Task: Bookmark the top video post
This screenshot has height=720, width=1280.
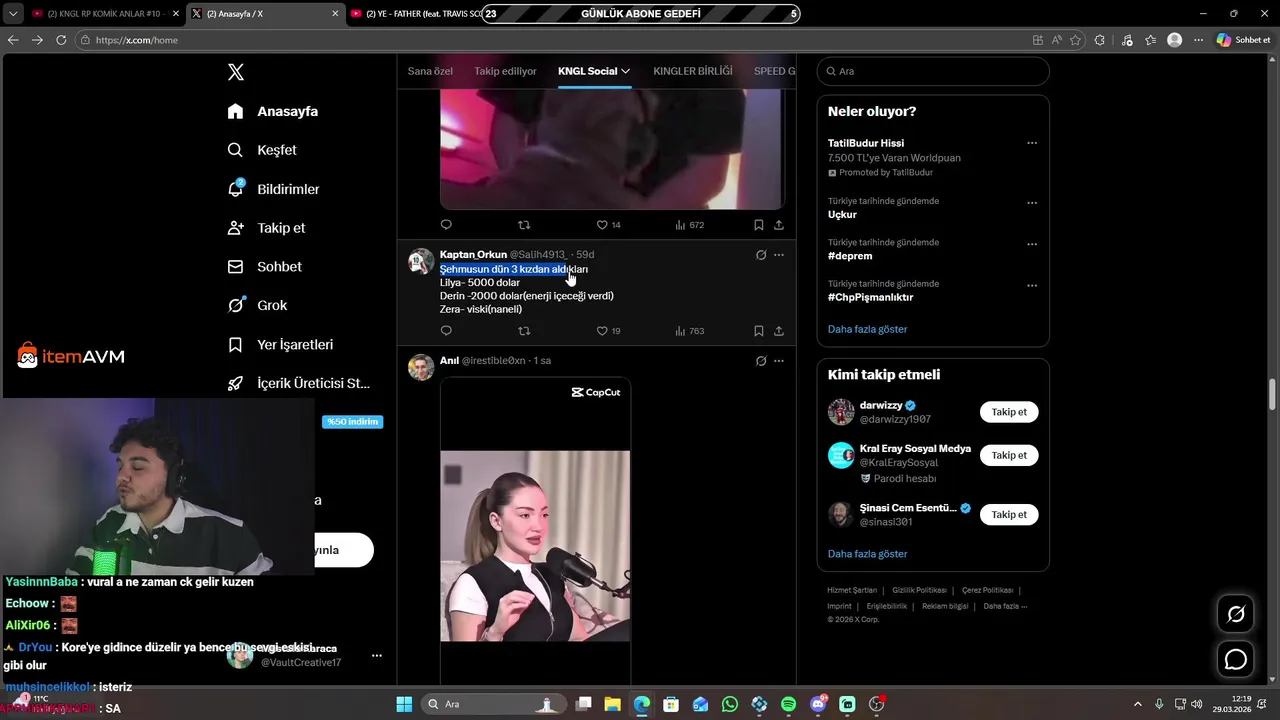Action: (759, 225)
